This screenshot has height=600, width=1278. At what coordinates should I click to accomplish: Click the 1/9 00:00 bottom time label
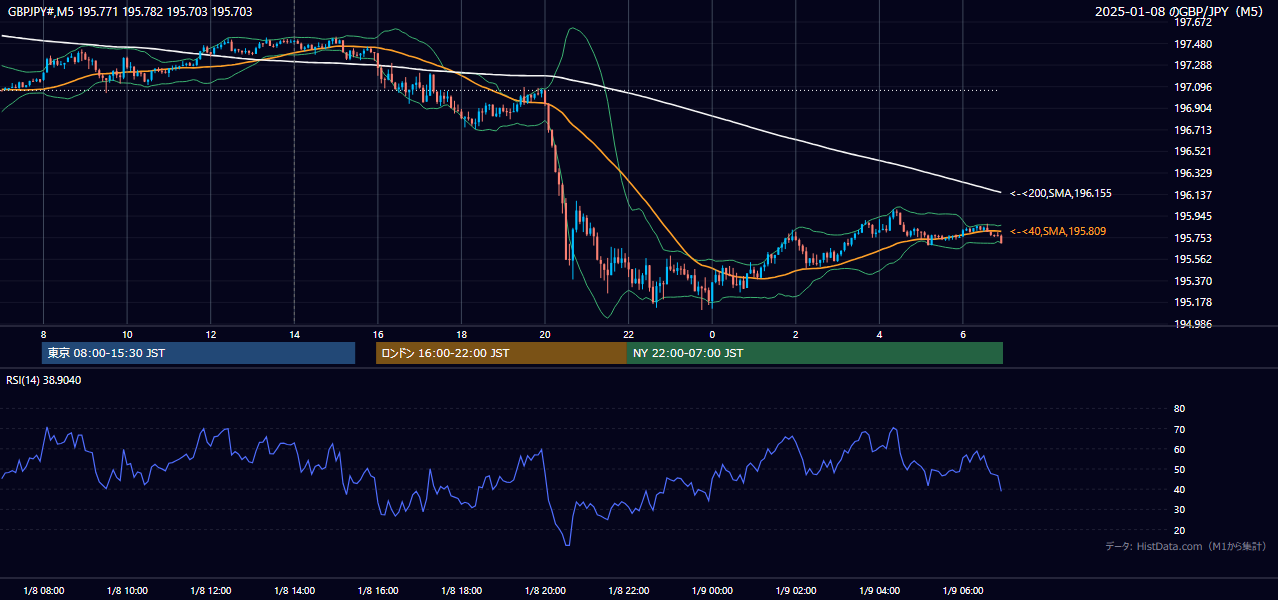(712, 591)
